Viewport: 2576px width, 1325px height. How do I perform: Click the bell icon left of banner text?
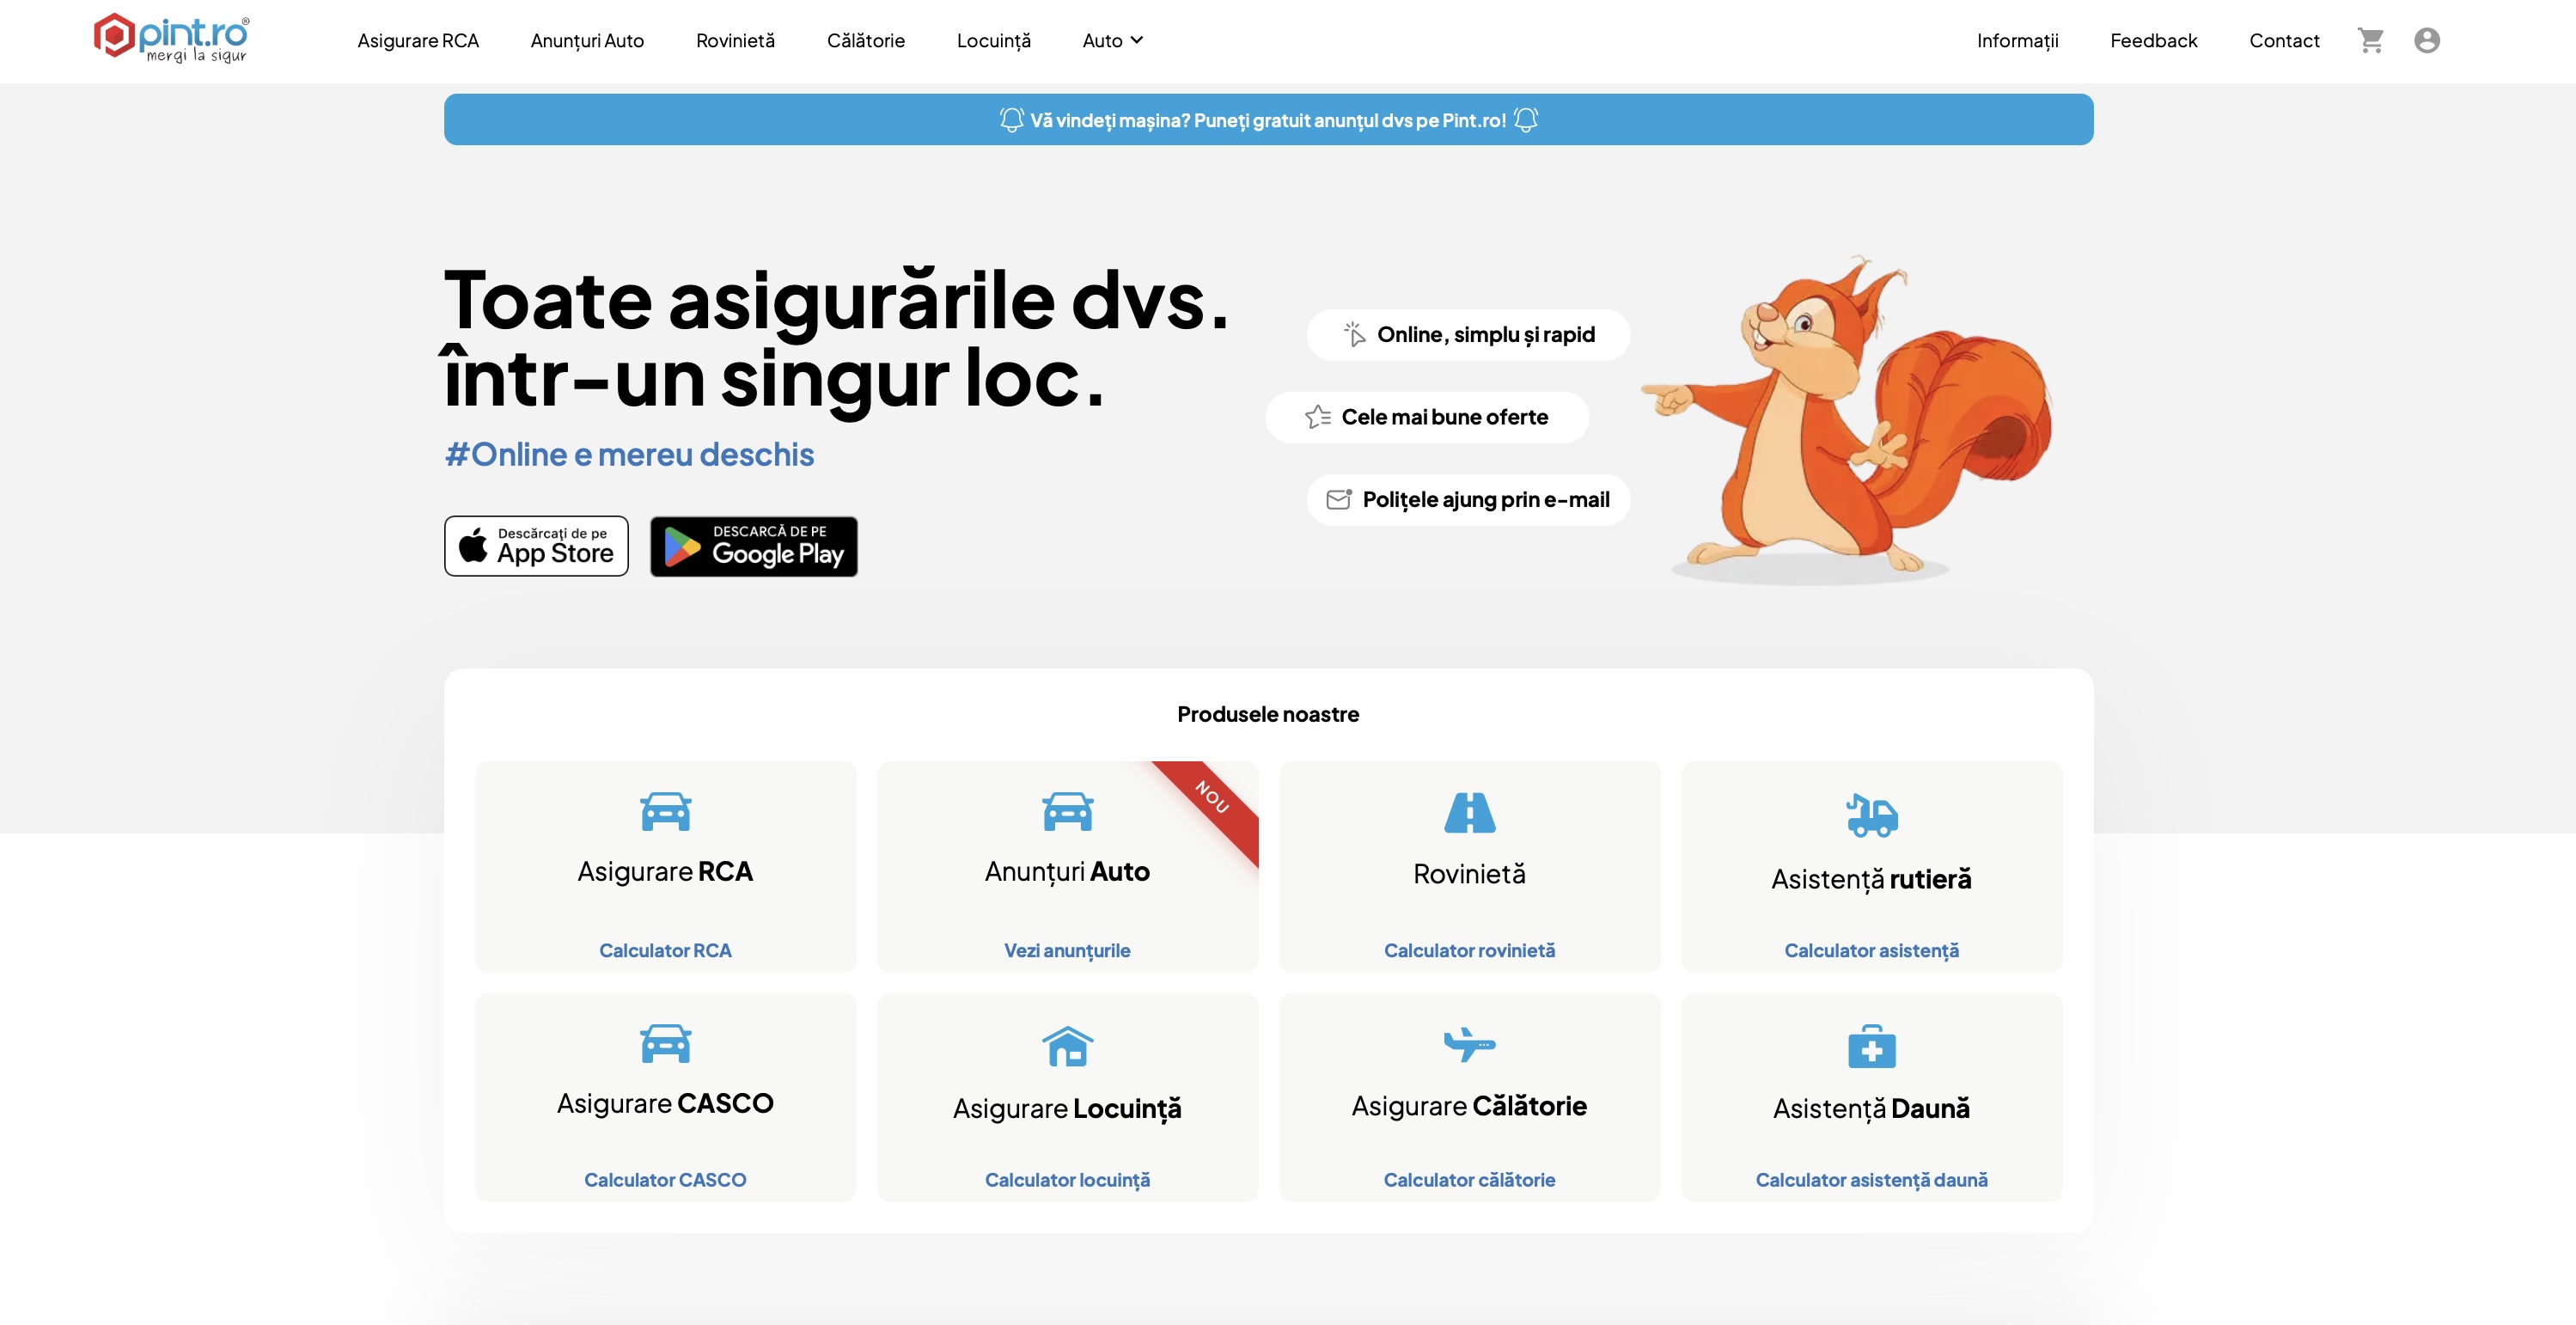click(1011, 120)
